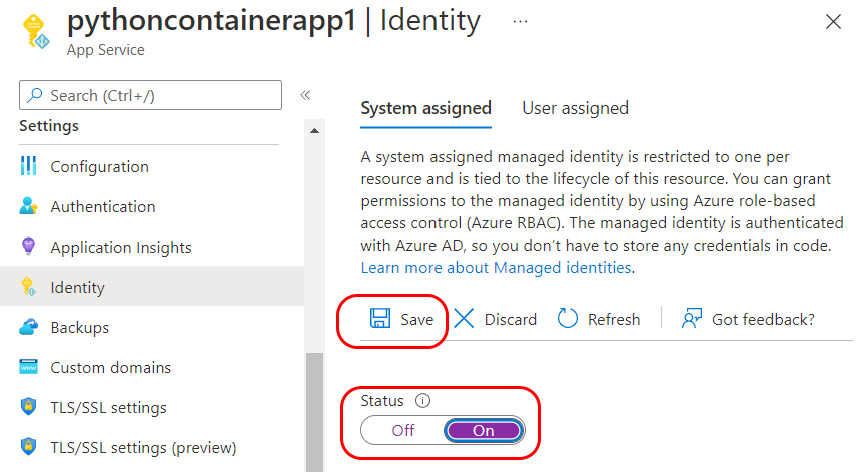Open Configuration from the sidebar icon
The height and width of the screenshot is (472, 866).
[x=29, y=167]
